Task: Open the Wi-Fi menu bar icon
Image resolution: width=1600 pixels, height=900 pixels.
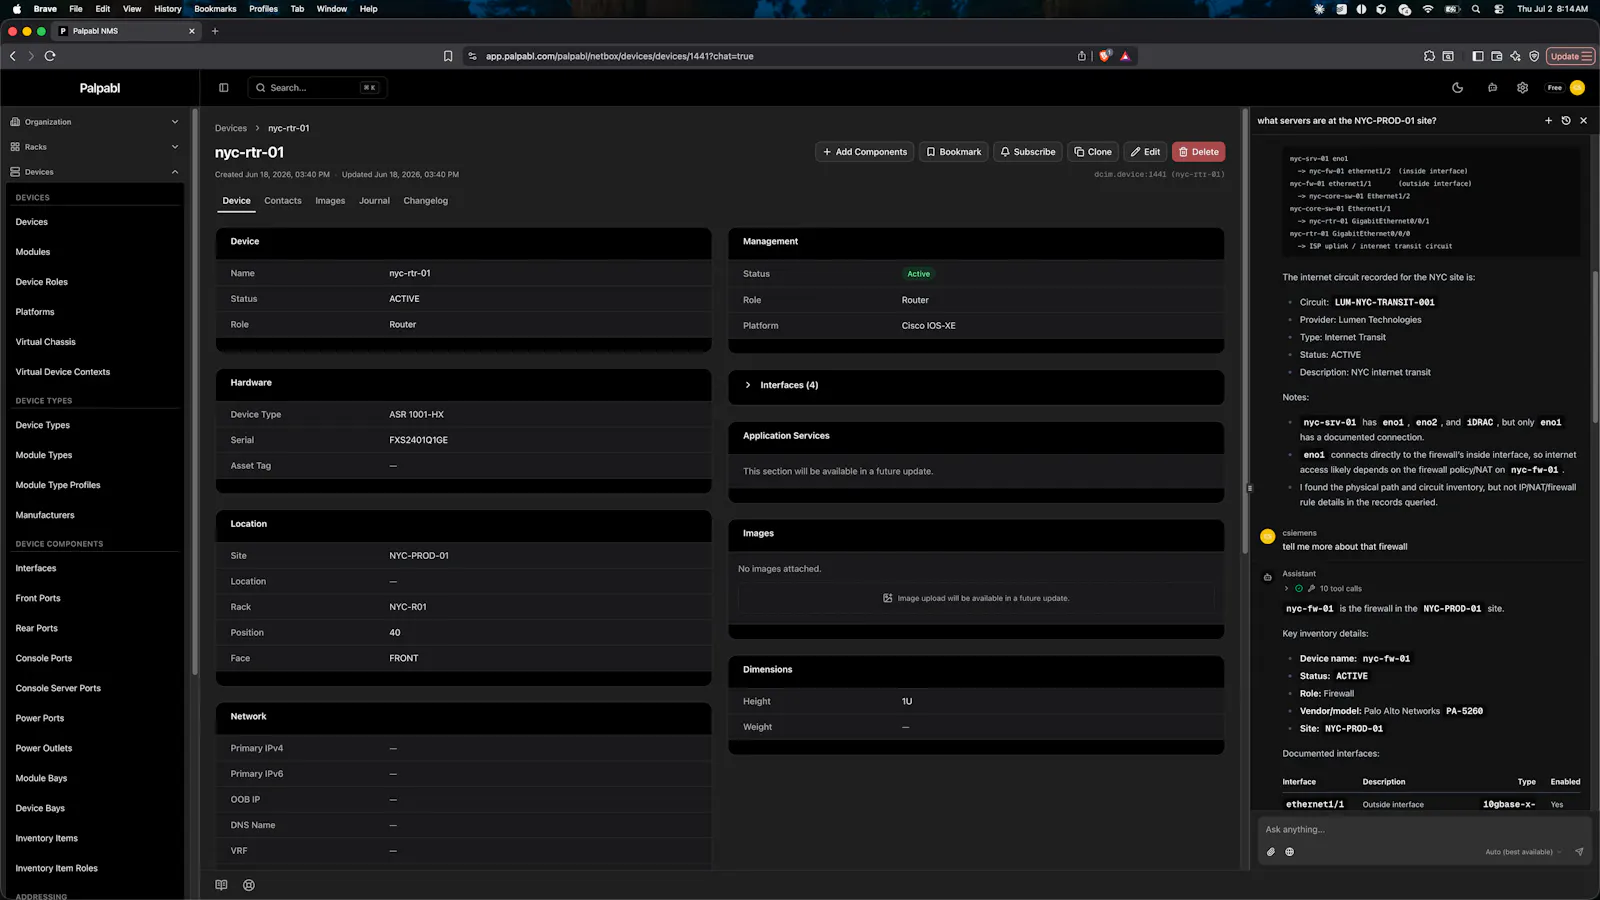Action: coord(1428,9)
